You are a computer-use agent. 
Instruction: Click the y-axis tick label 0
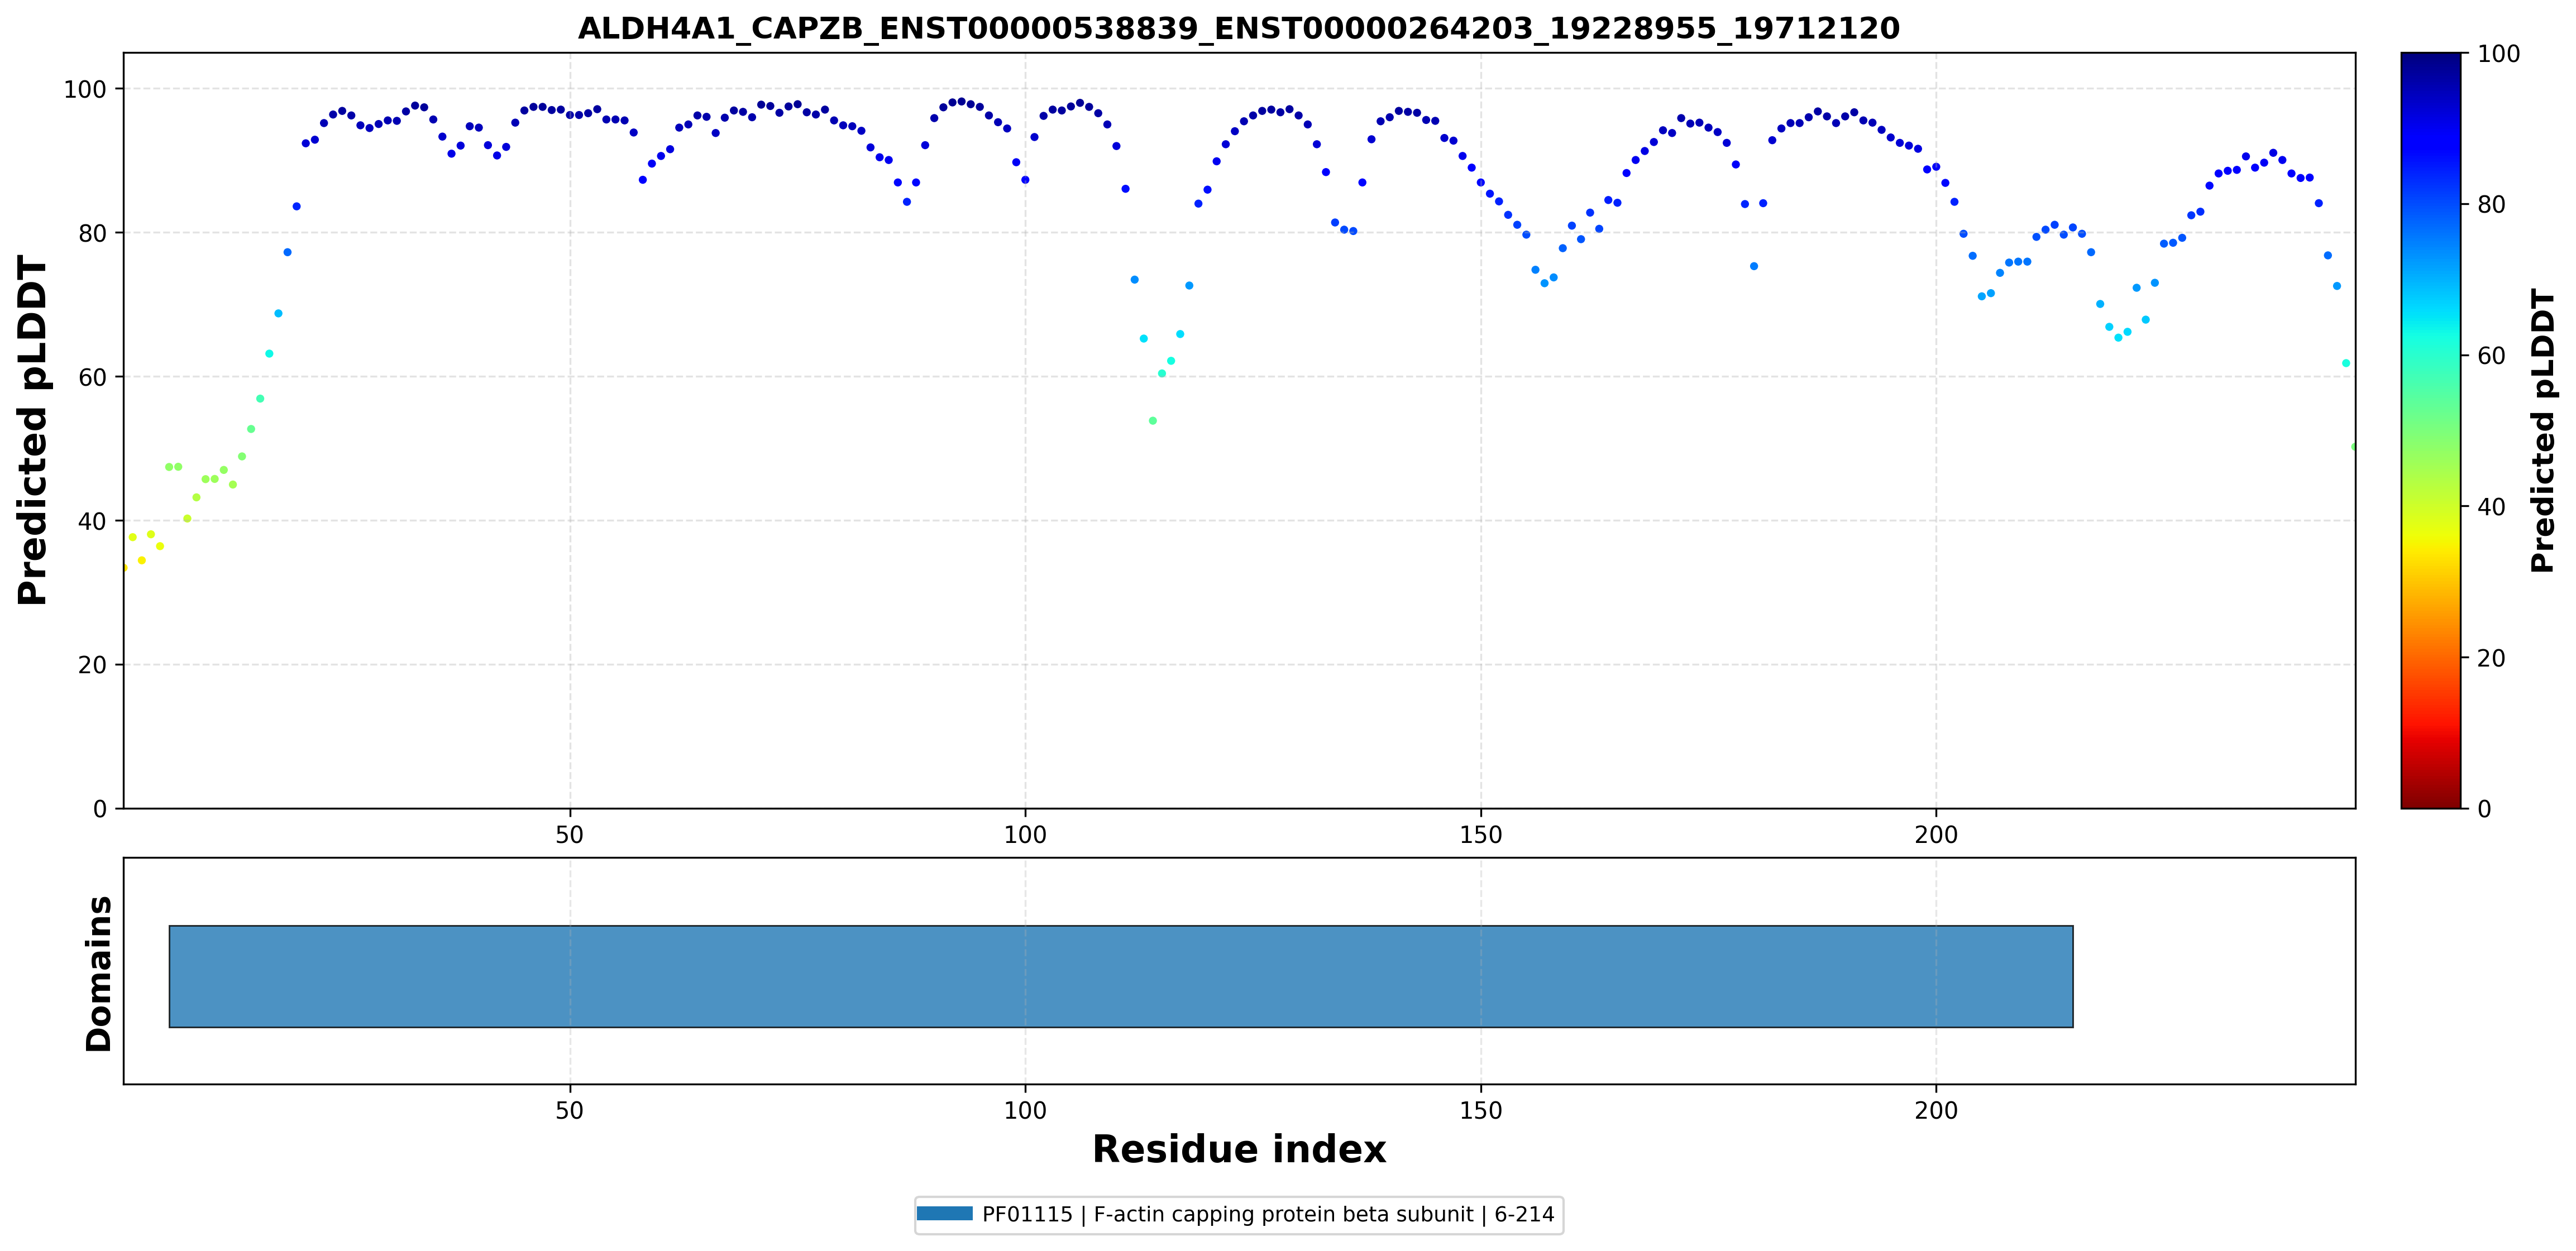[100, 809]
